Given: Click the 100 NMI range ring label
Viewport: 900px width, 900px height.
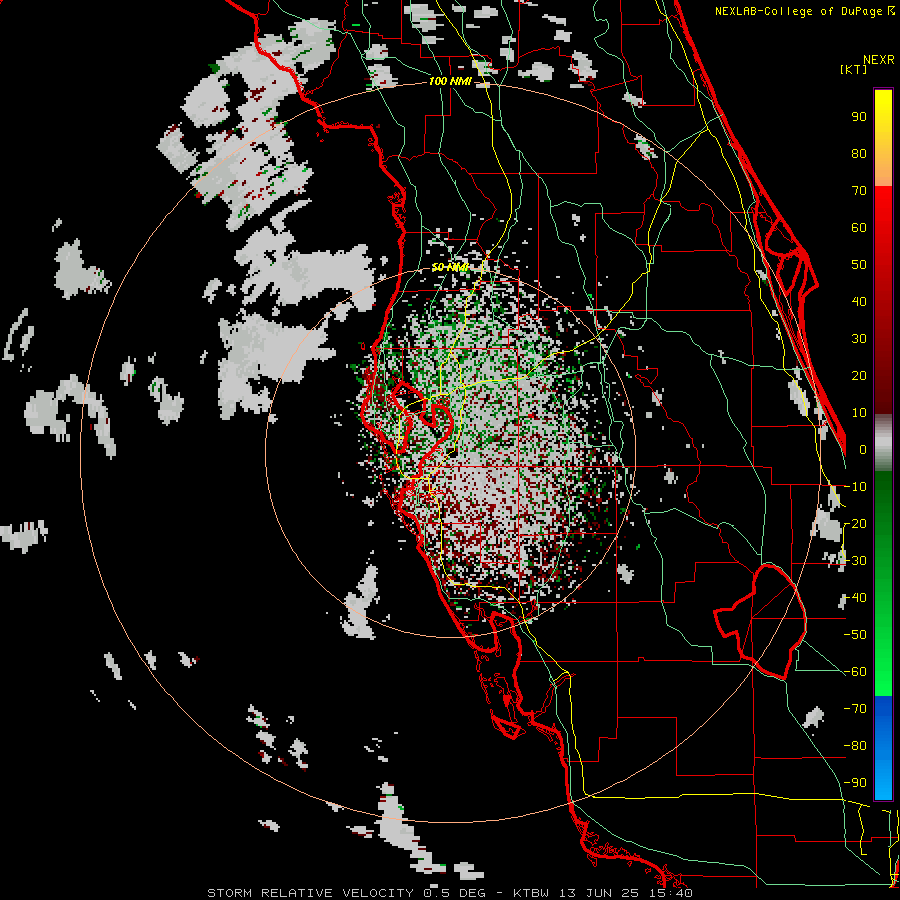Looking at the screenshot, I should click(x=450, y=82).
